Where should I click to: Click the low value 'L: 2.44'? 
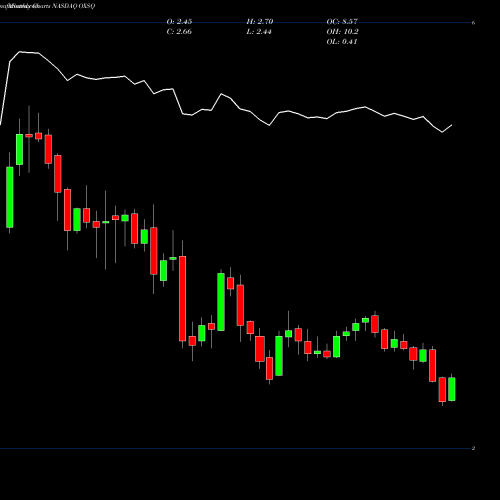pos(259,31)
